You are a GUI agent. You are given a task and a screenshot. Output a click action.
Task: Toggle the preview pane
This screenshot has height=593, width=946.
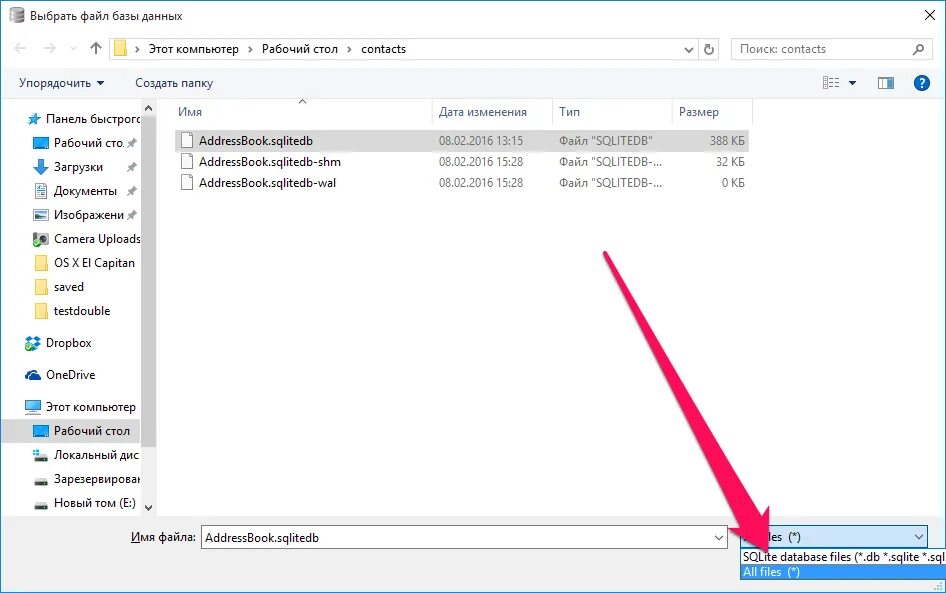886,83
